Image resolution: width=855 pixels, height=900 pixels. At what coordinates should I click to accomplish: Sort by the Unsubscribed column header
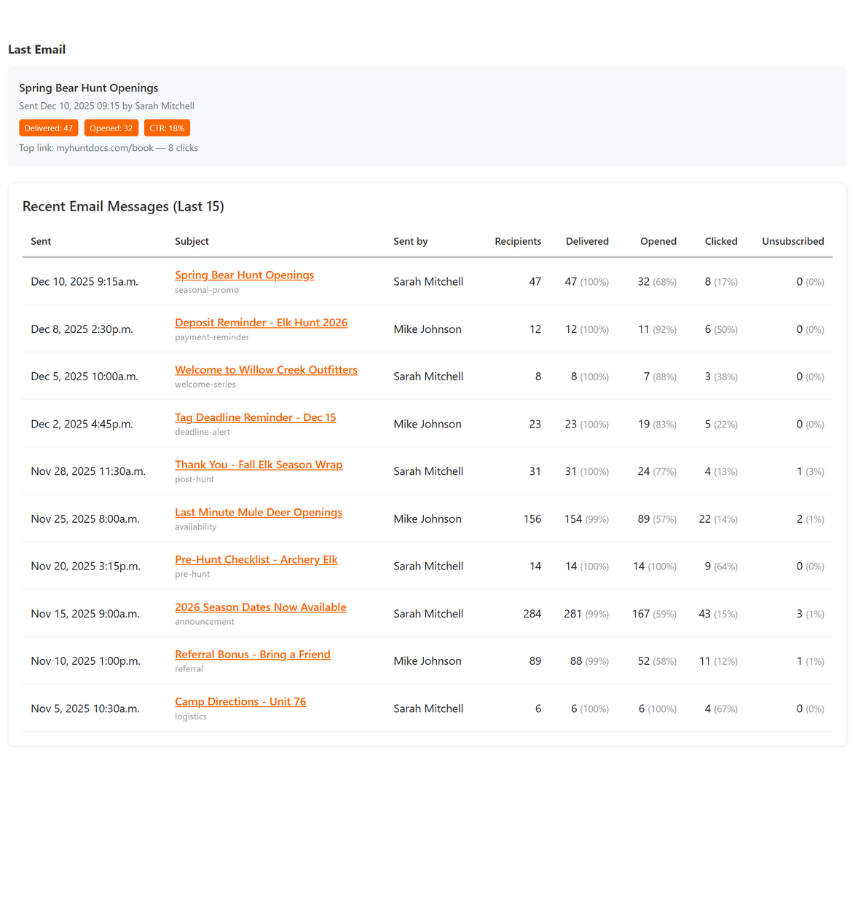(793, 241)
